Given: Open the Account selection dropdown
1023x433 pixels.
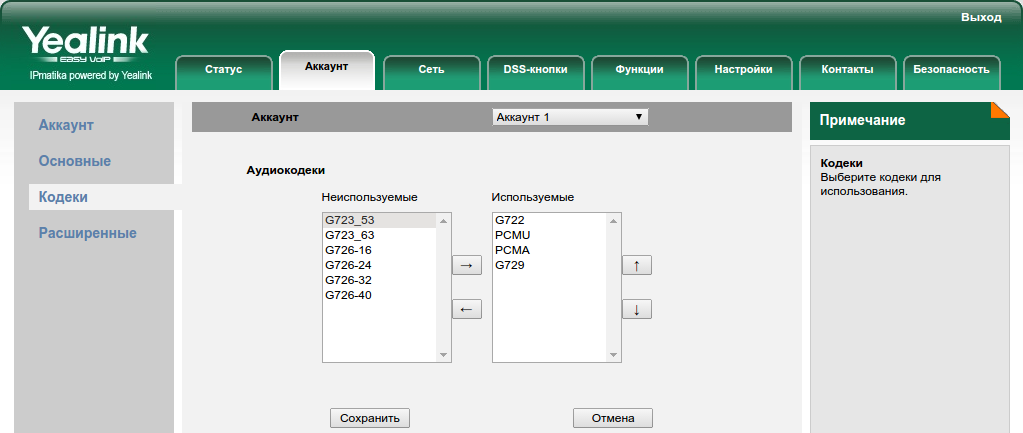Looking at the screenshot, I should click(x=570, y=117).
